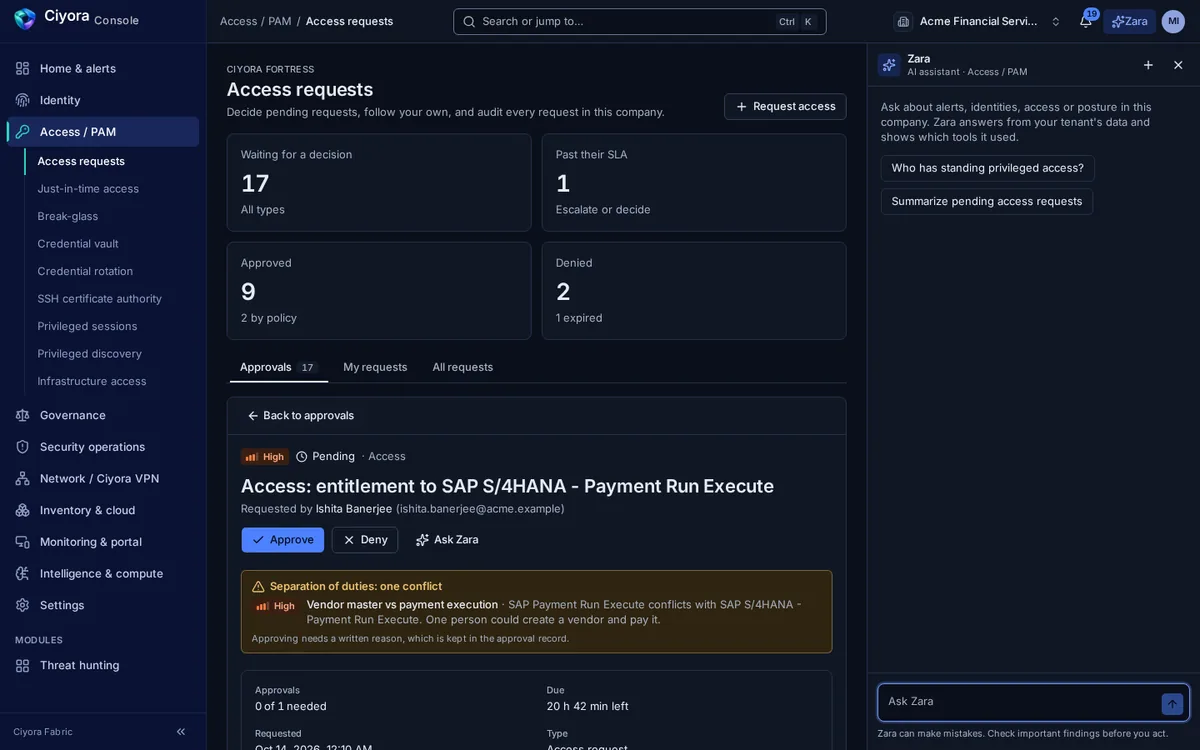Image resolution: width=1200 pixels, height=750 pixels.
Task: Open Monitoring & portal section
Action: (103, 542)
